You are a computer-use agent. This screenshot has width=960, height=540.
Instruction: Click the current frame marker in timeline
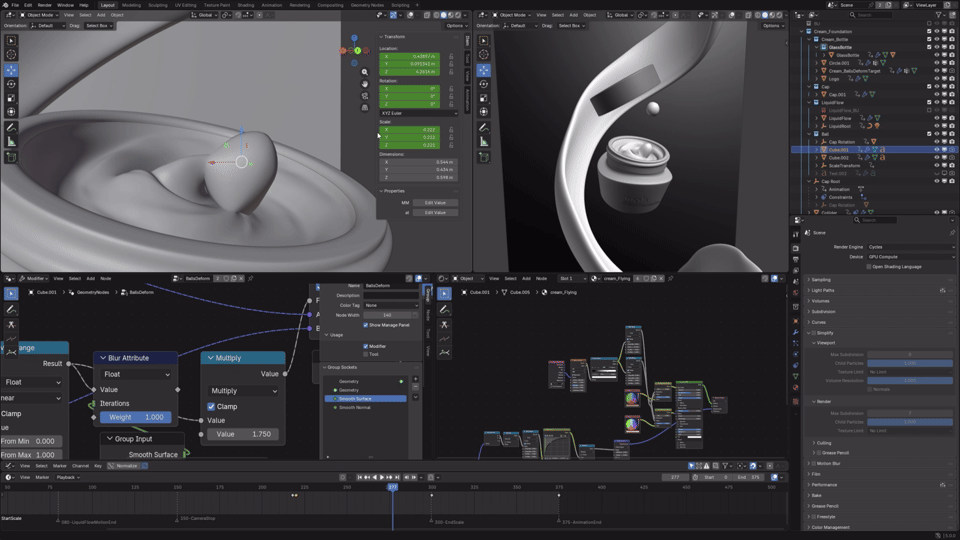pos(392,487)
